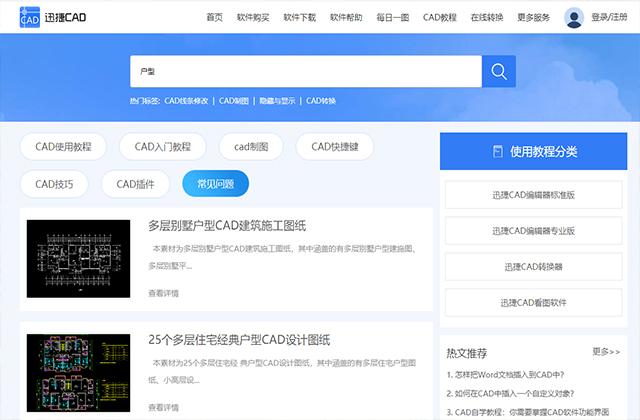The width and height of the screenshot is (640, 420).
Task: Click 更多>> beside 热文推荐
Action: pyautogui.click(x=606, y=351)
